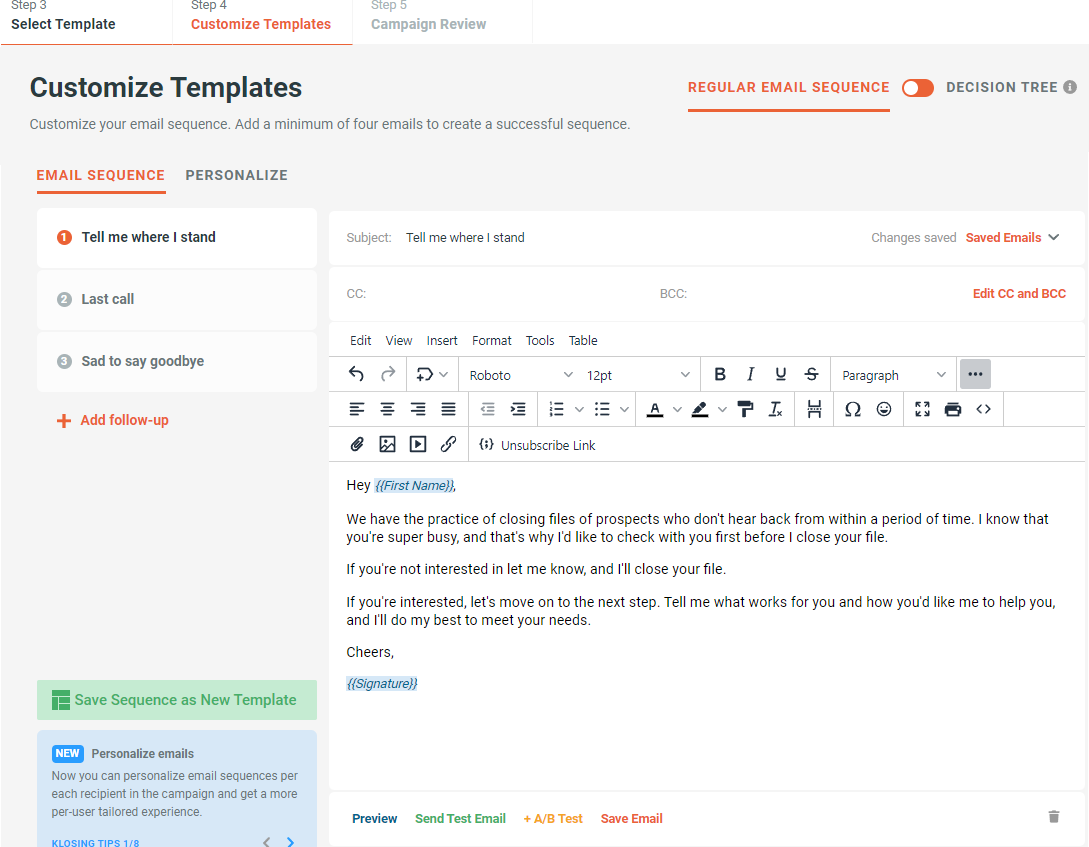This screenshot has width=1089, height=847.
Task: Toggle underline formatting
Action: [x=781, y=375]
